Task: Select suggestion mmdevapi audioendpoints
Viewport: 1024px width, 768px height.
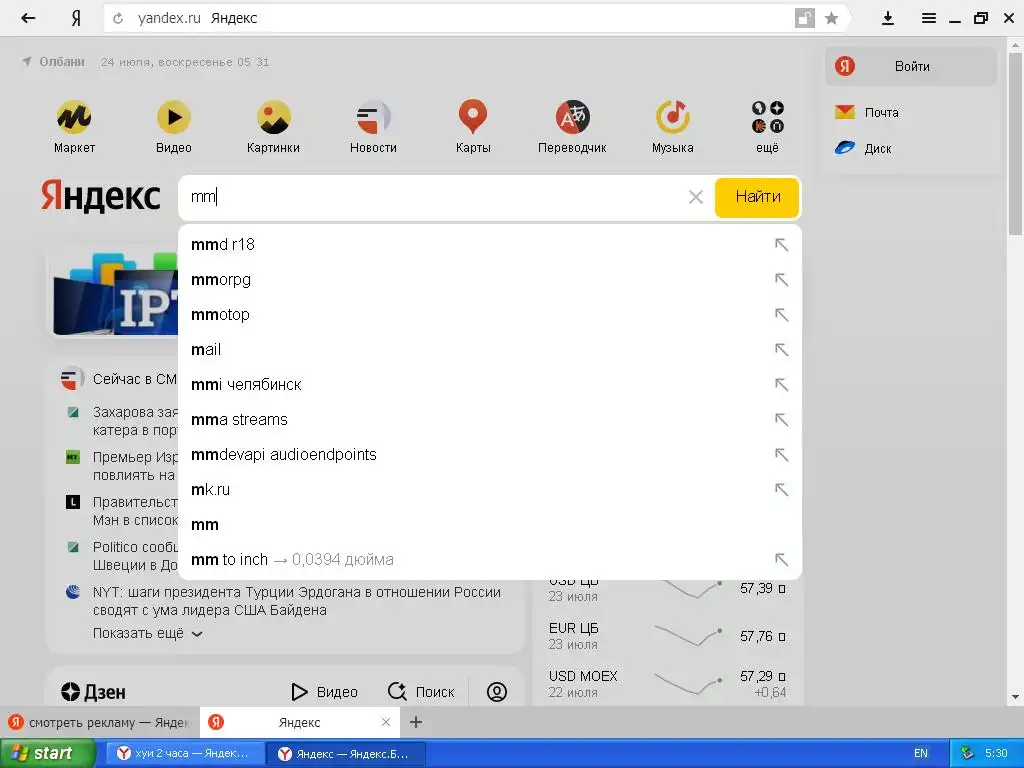Action: click(x=490, y=455)
